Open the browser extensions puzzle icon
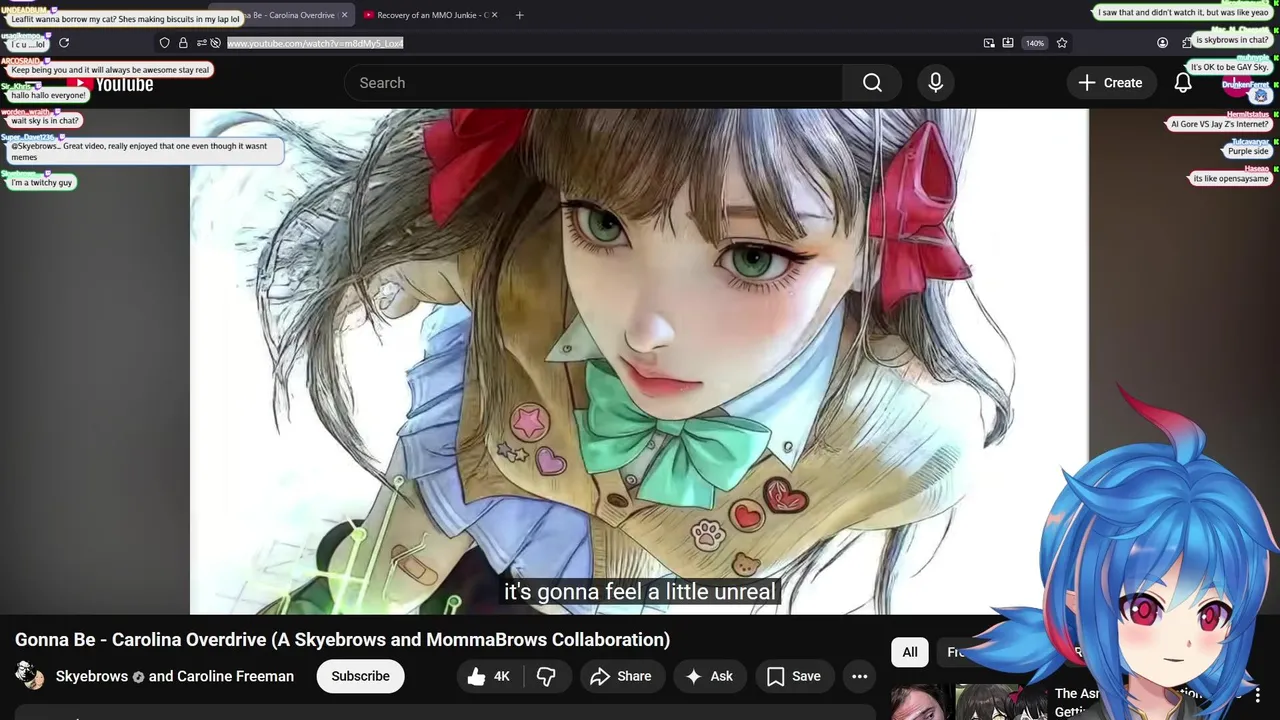This screenshot has height=720, width=1280. click(x=1187, y=43)
